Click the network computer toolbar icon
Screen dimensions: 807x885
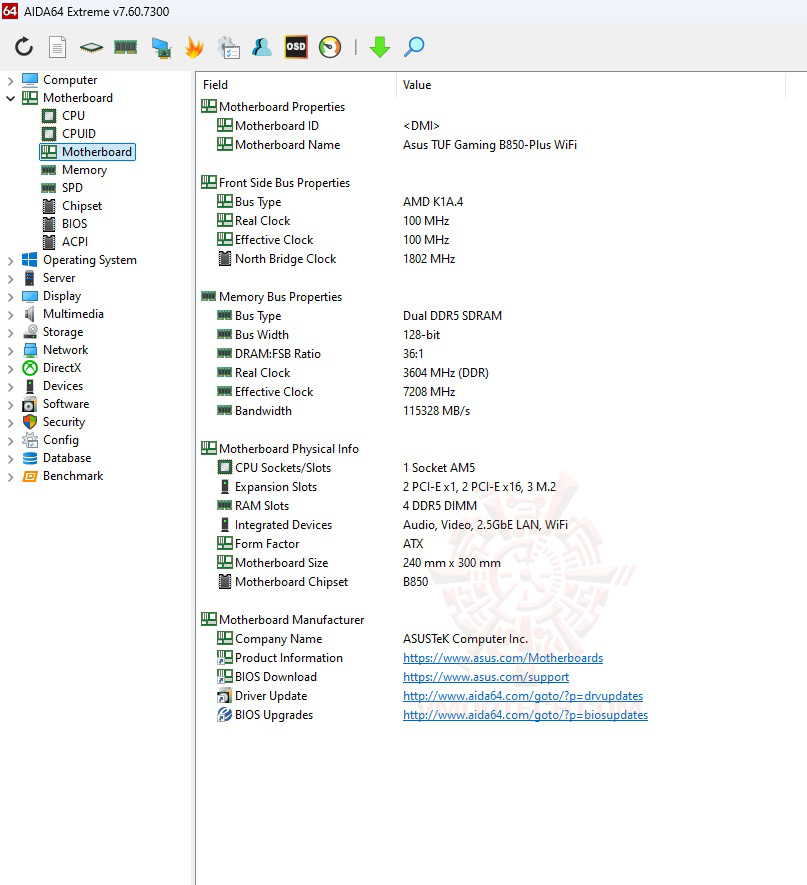(161, 47)
